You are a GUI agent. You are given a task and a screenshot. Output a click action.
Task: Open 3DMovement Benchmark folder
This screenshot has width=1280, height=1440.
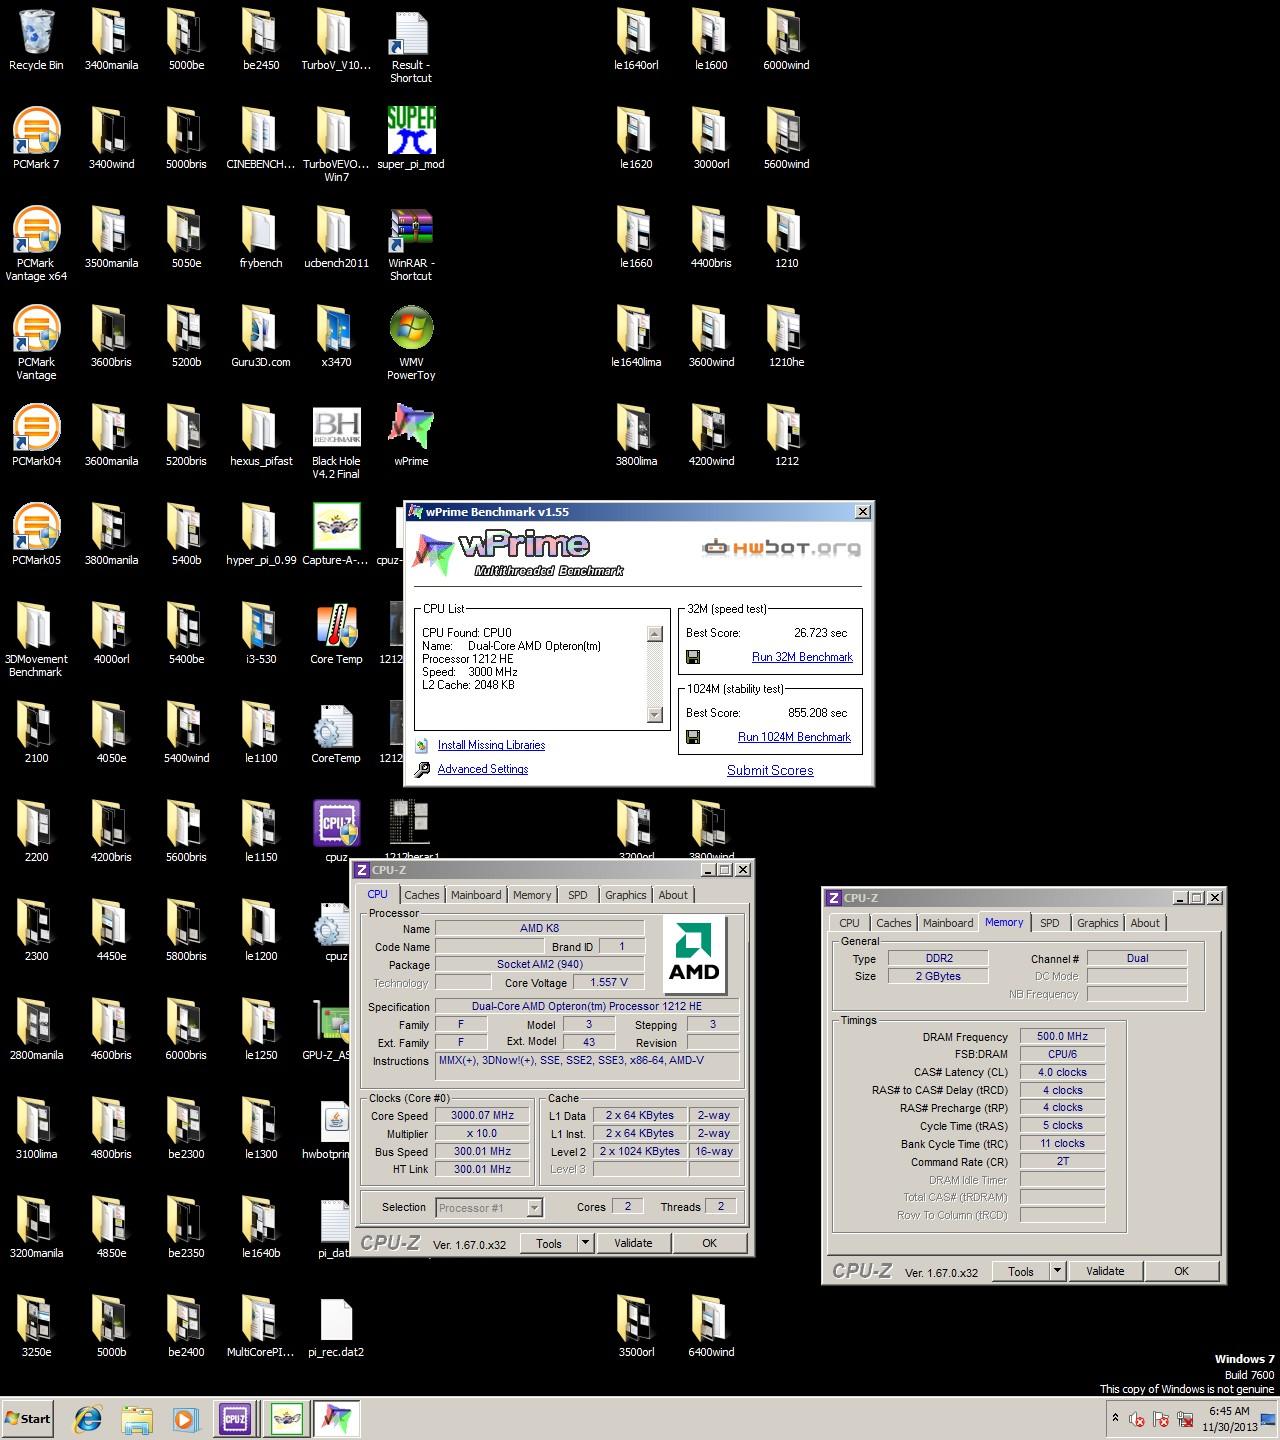(36, 641)
